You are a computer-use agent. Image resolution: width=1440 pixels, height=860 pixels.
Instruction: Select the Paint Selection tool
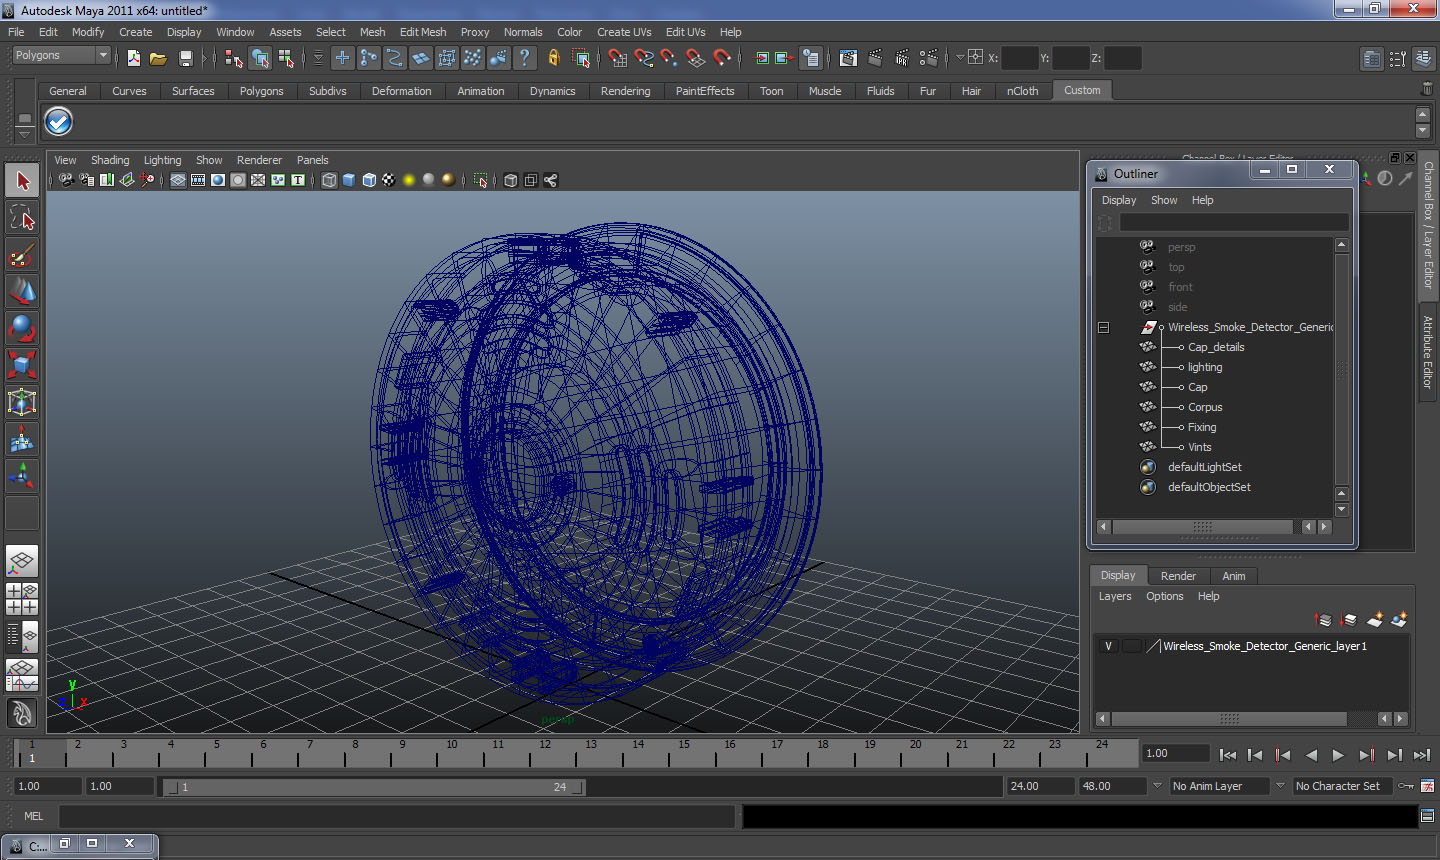tap(22, 255)
